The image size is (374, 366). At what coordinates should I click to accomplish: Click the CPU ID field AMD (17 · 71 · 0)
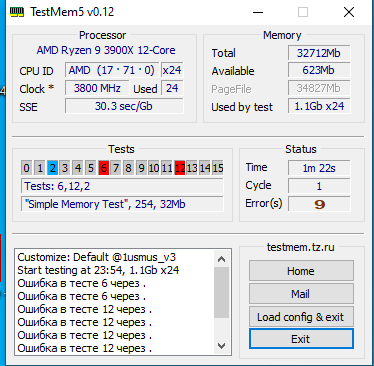point(112,70)
